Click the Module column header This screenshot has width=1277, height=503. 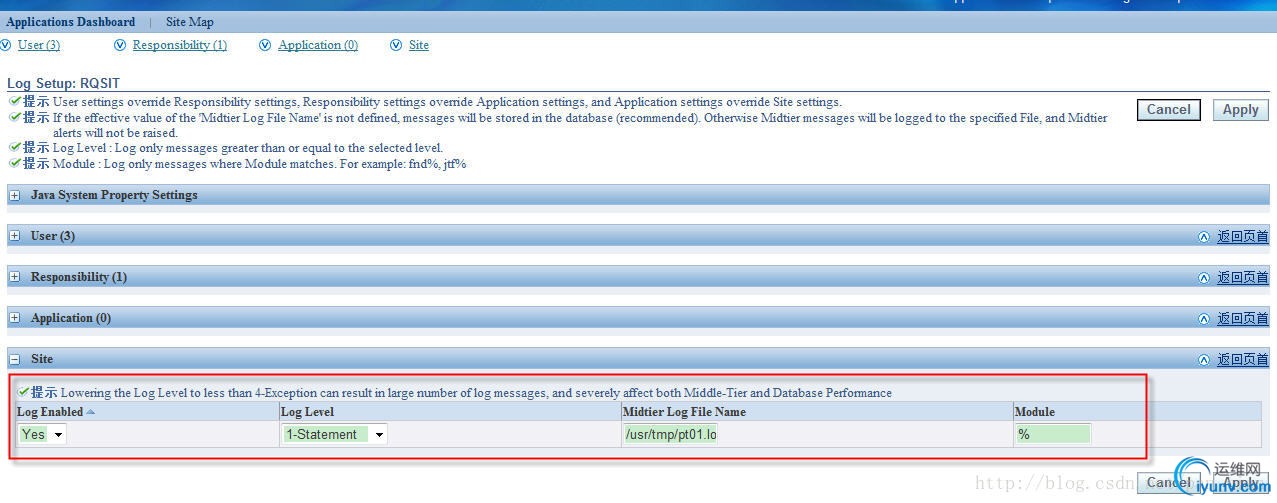(x=1035, y=412)
